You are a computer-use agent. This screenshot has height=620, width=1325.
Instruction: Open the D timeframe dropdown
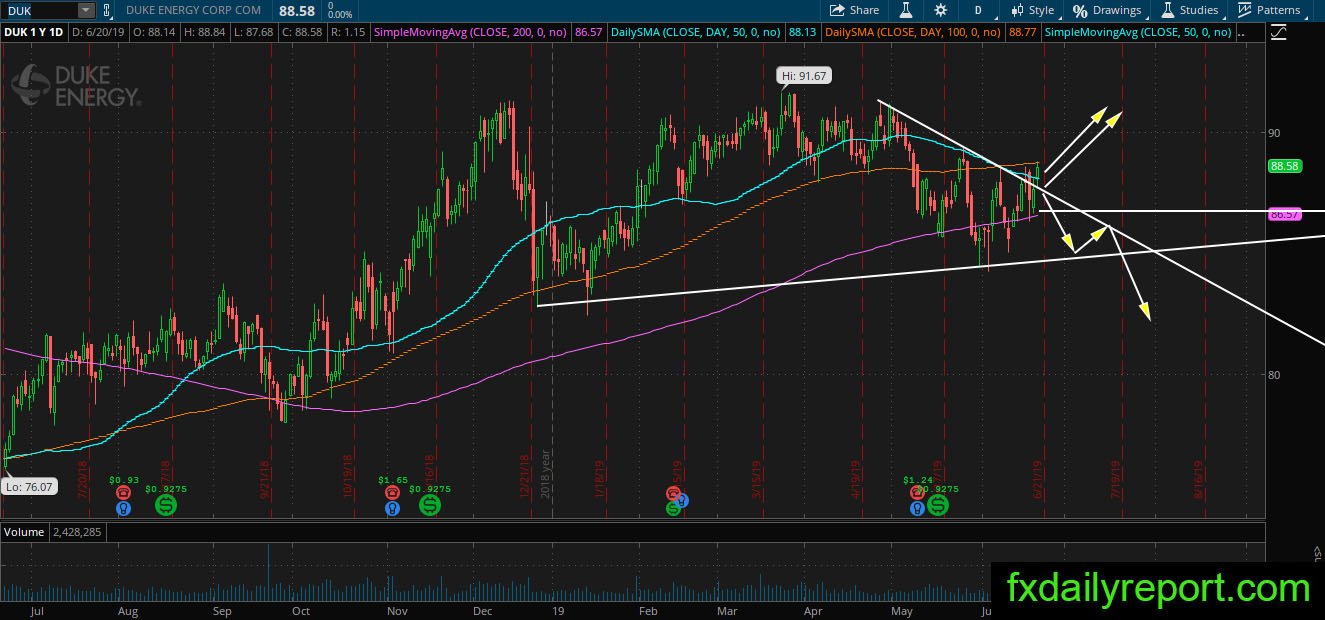tap(977, 10)
